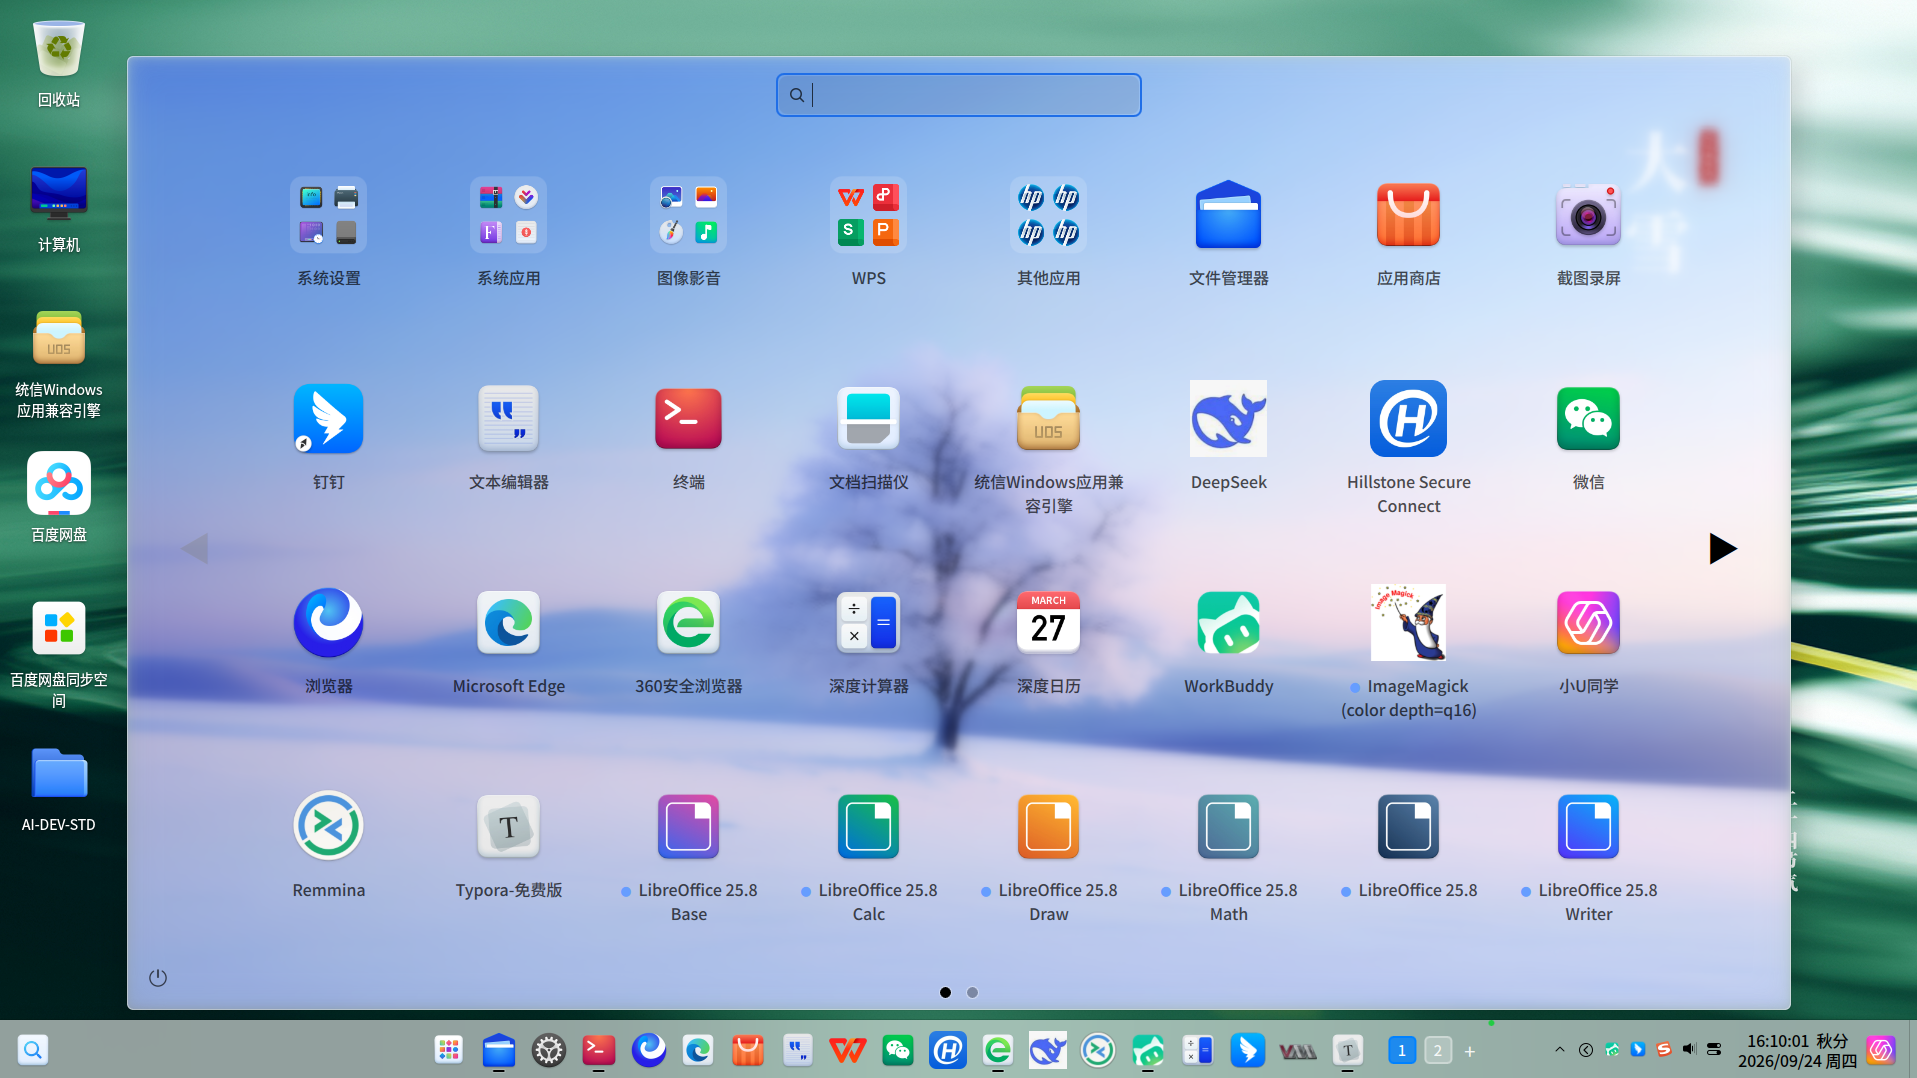Launch Hillstone Secure Connect from launcher
The image size is (1917, 1078).
[1408, 419]
